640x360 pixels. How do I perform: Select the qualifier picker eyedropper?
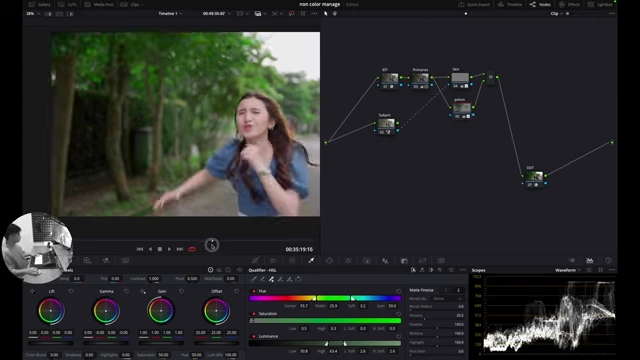coord(253,279)
